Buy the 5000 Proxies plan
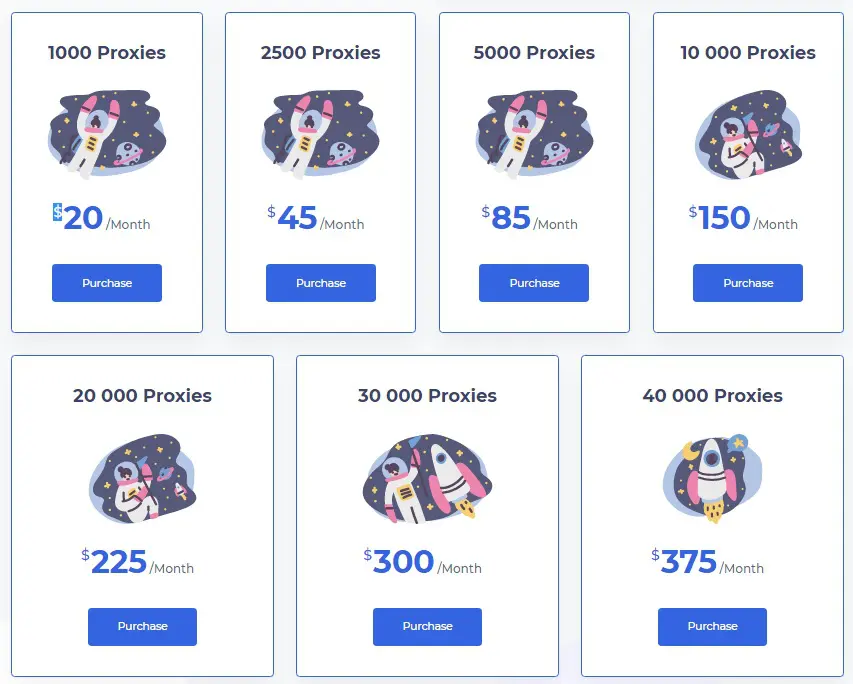Image resolution: width=853 pixels, height=684 pixels. 534,283
